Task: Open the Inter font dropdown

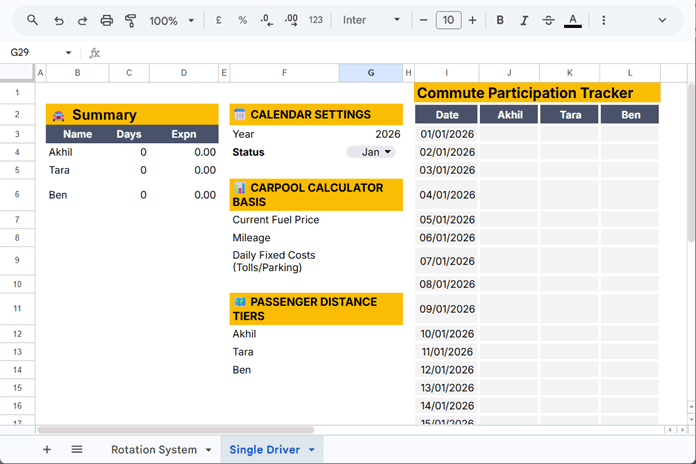Action: coord(371,20)
